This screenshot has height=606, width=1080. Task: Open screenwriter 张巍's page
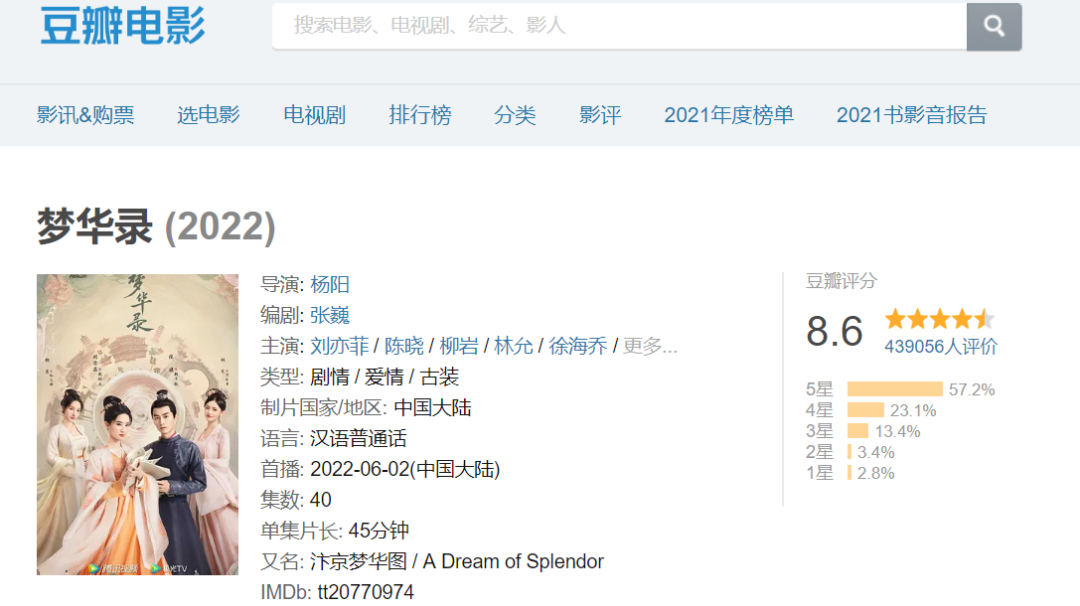330,315
